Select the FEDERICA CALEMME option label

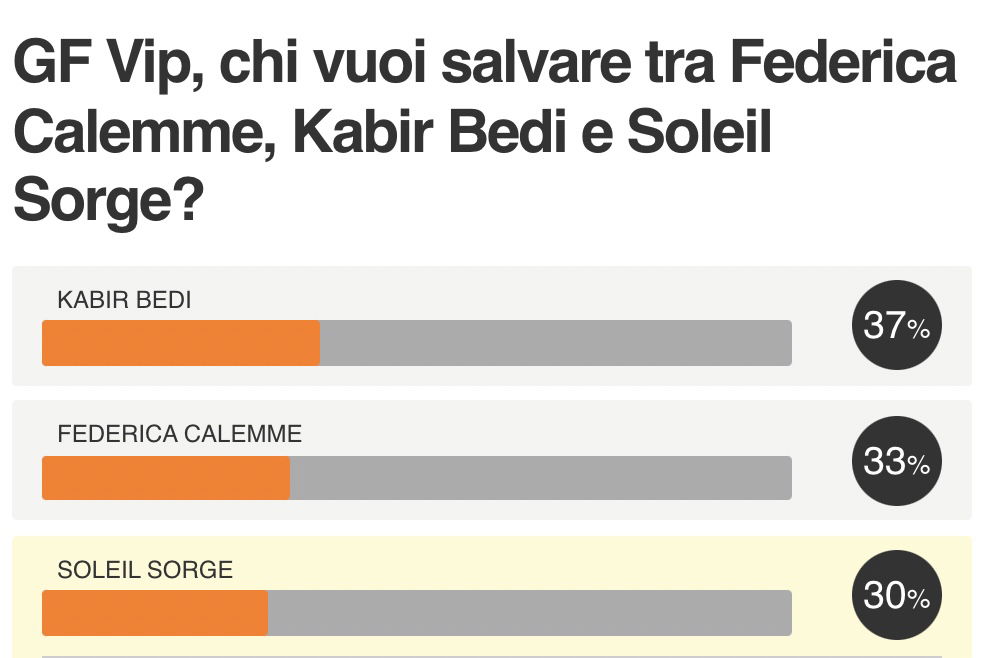180,434
